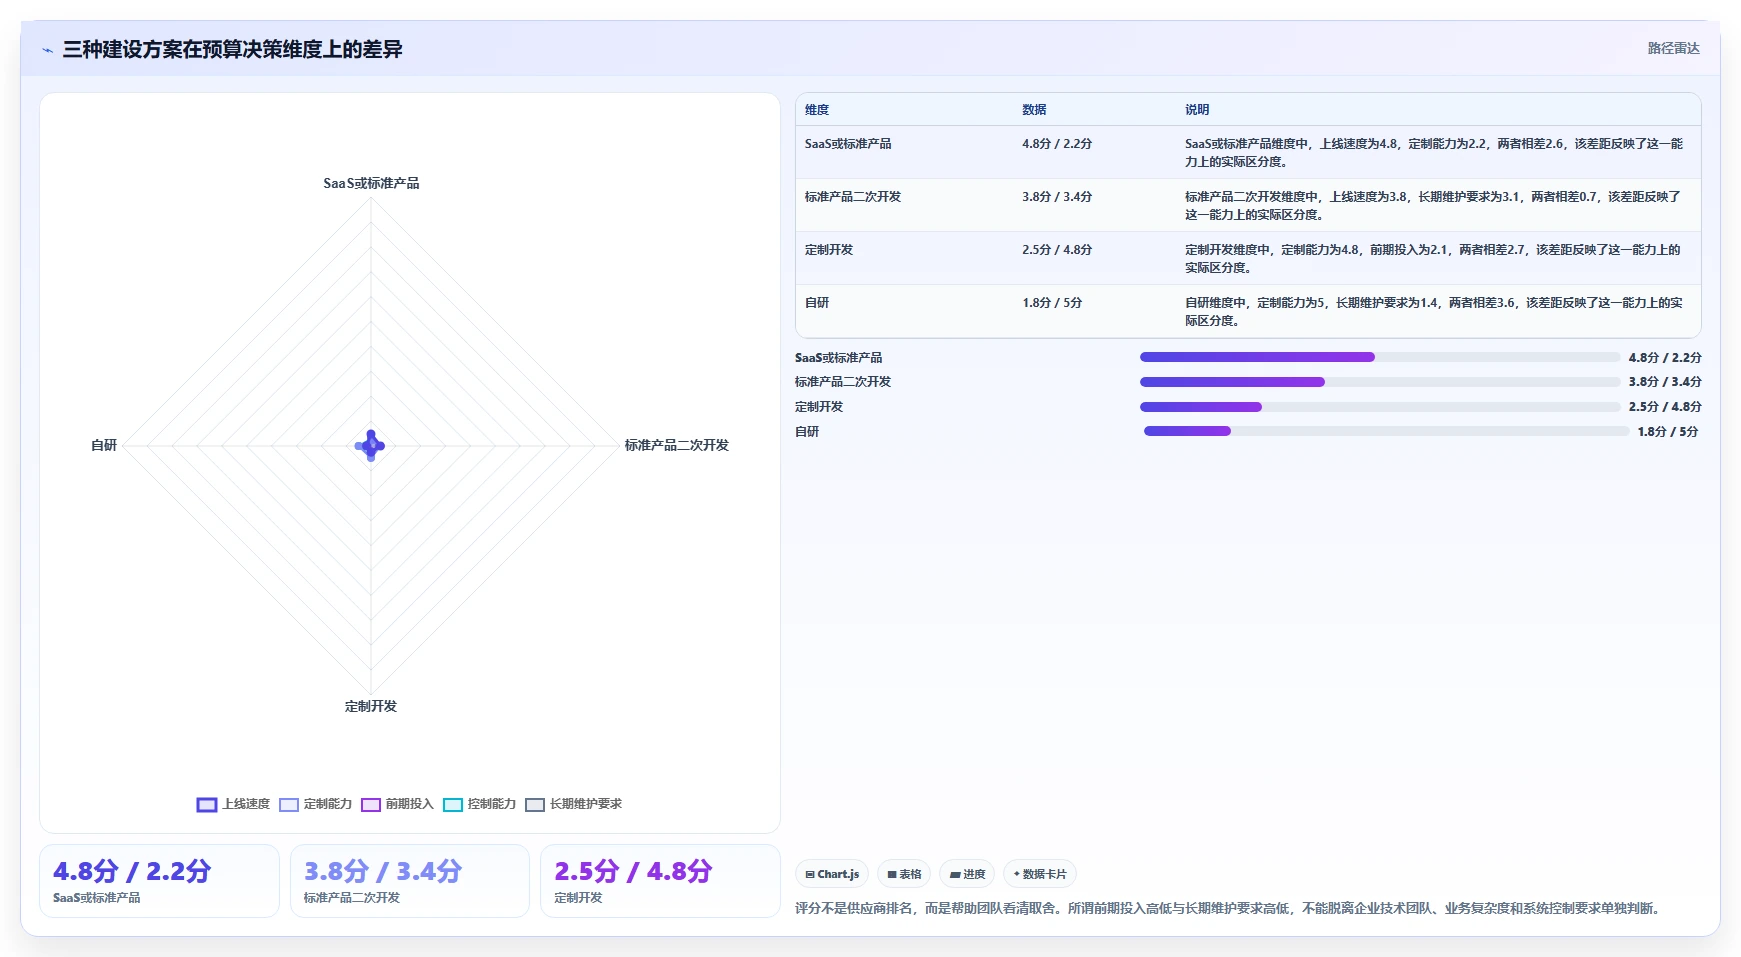This screenshot has width=1741, height=957.
Task: Toggle 定制能力 legend series
Action: [x=315, y=804]
